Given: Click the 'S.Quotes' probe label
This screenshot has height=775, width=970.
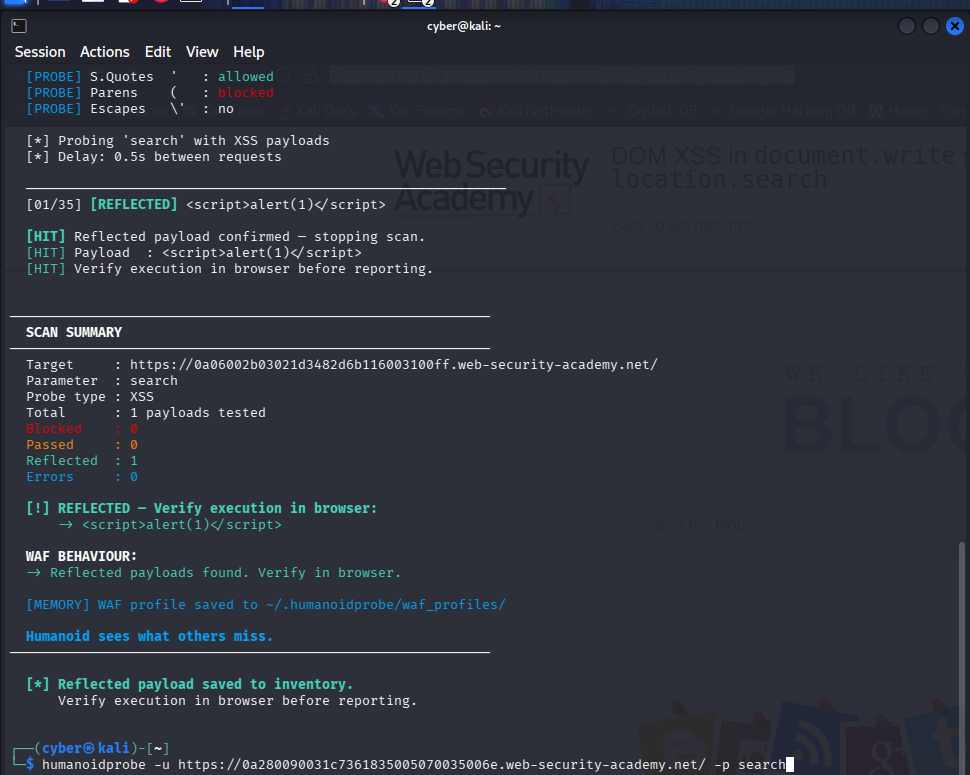Looking at the screenshot, I should 121,77.
